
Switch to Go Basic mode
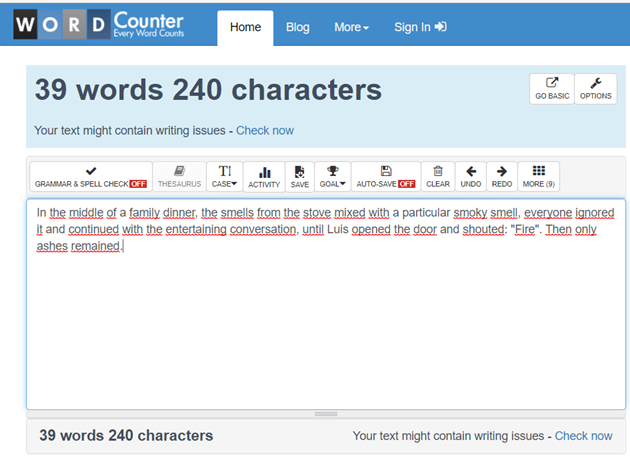[x=552, y=89]
